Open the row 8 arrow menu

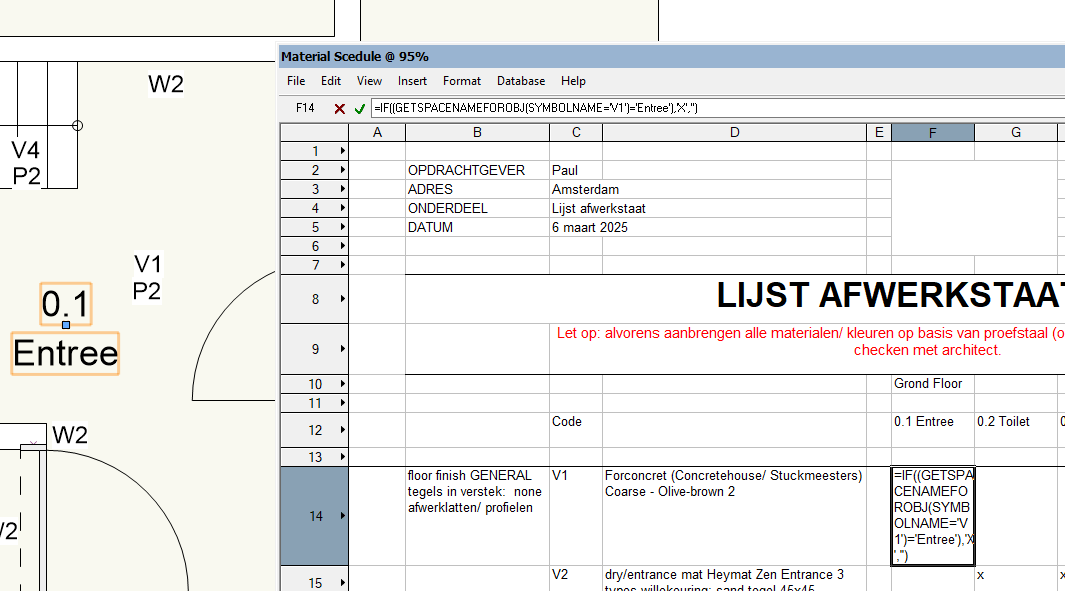[x=343, y=299]
